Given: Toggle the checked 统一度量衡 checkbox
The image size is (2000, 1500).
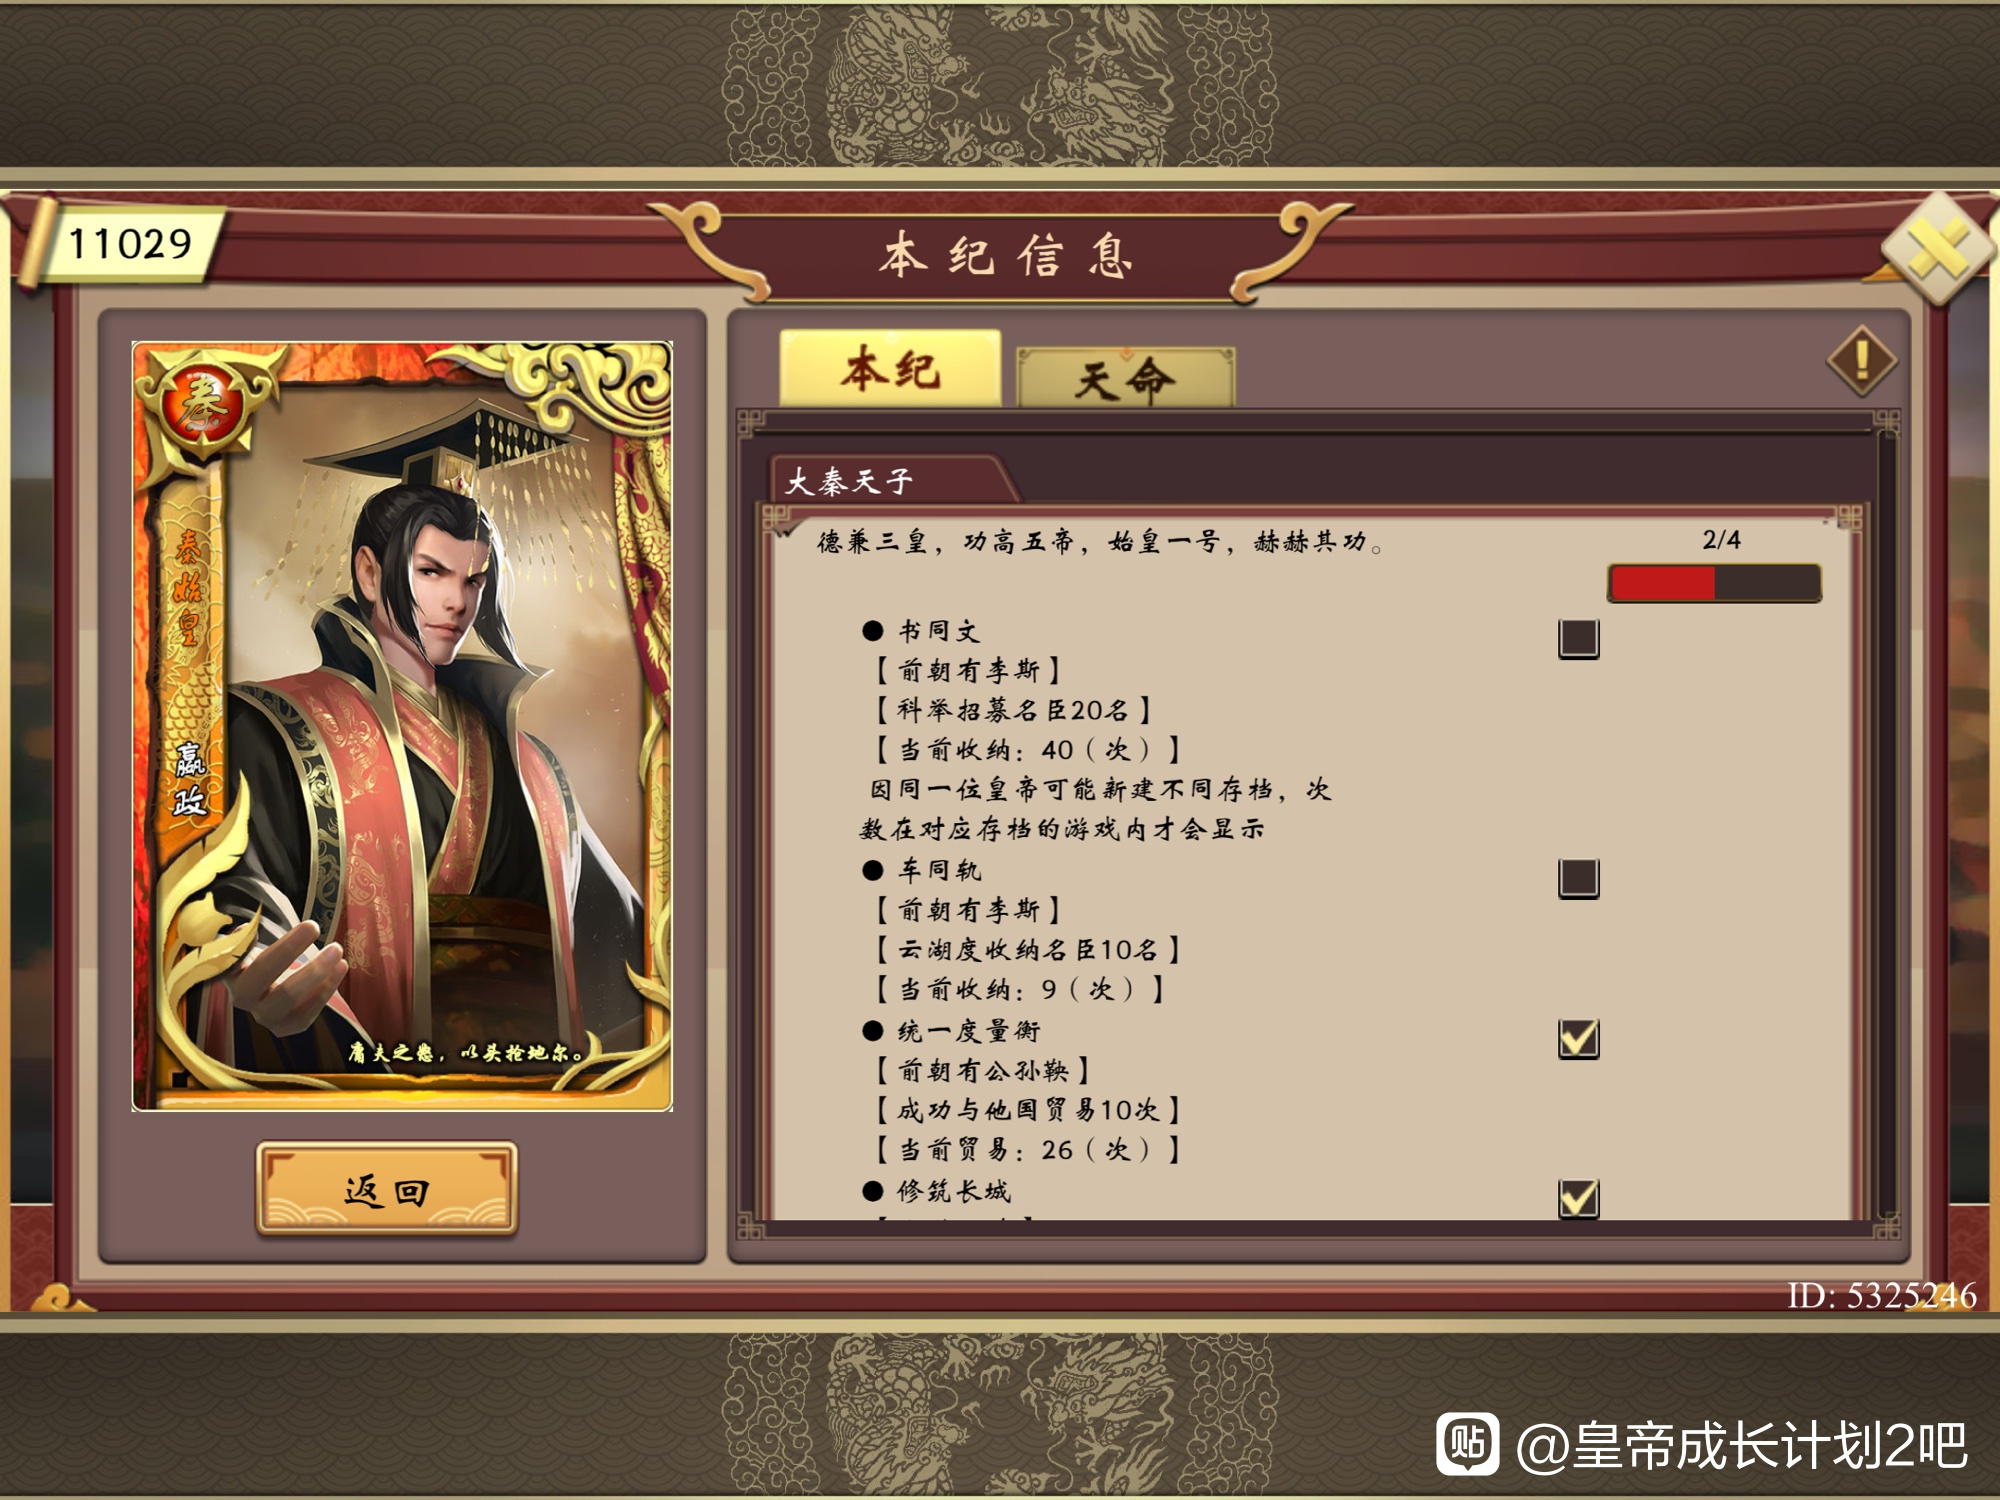Looking at the screenshot, I should pos(1579,1038).
